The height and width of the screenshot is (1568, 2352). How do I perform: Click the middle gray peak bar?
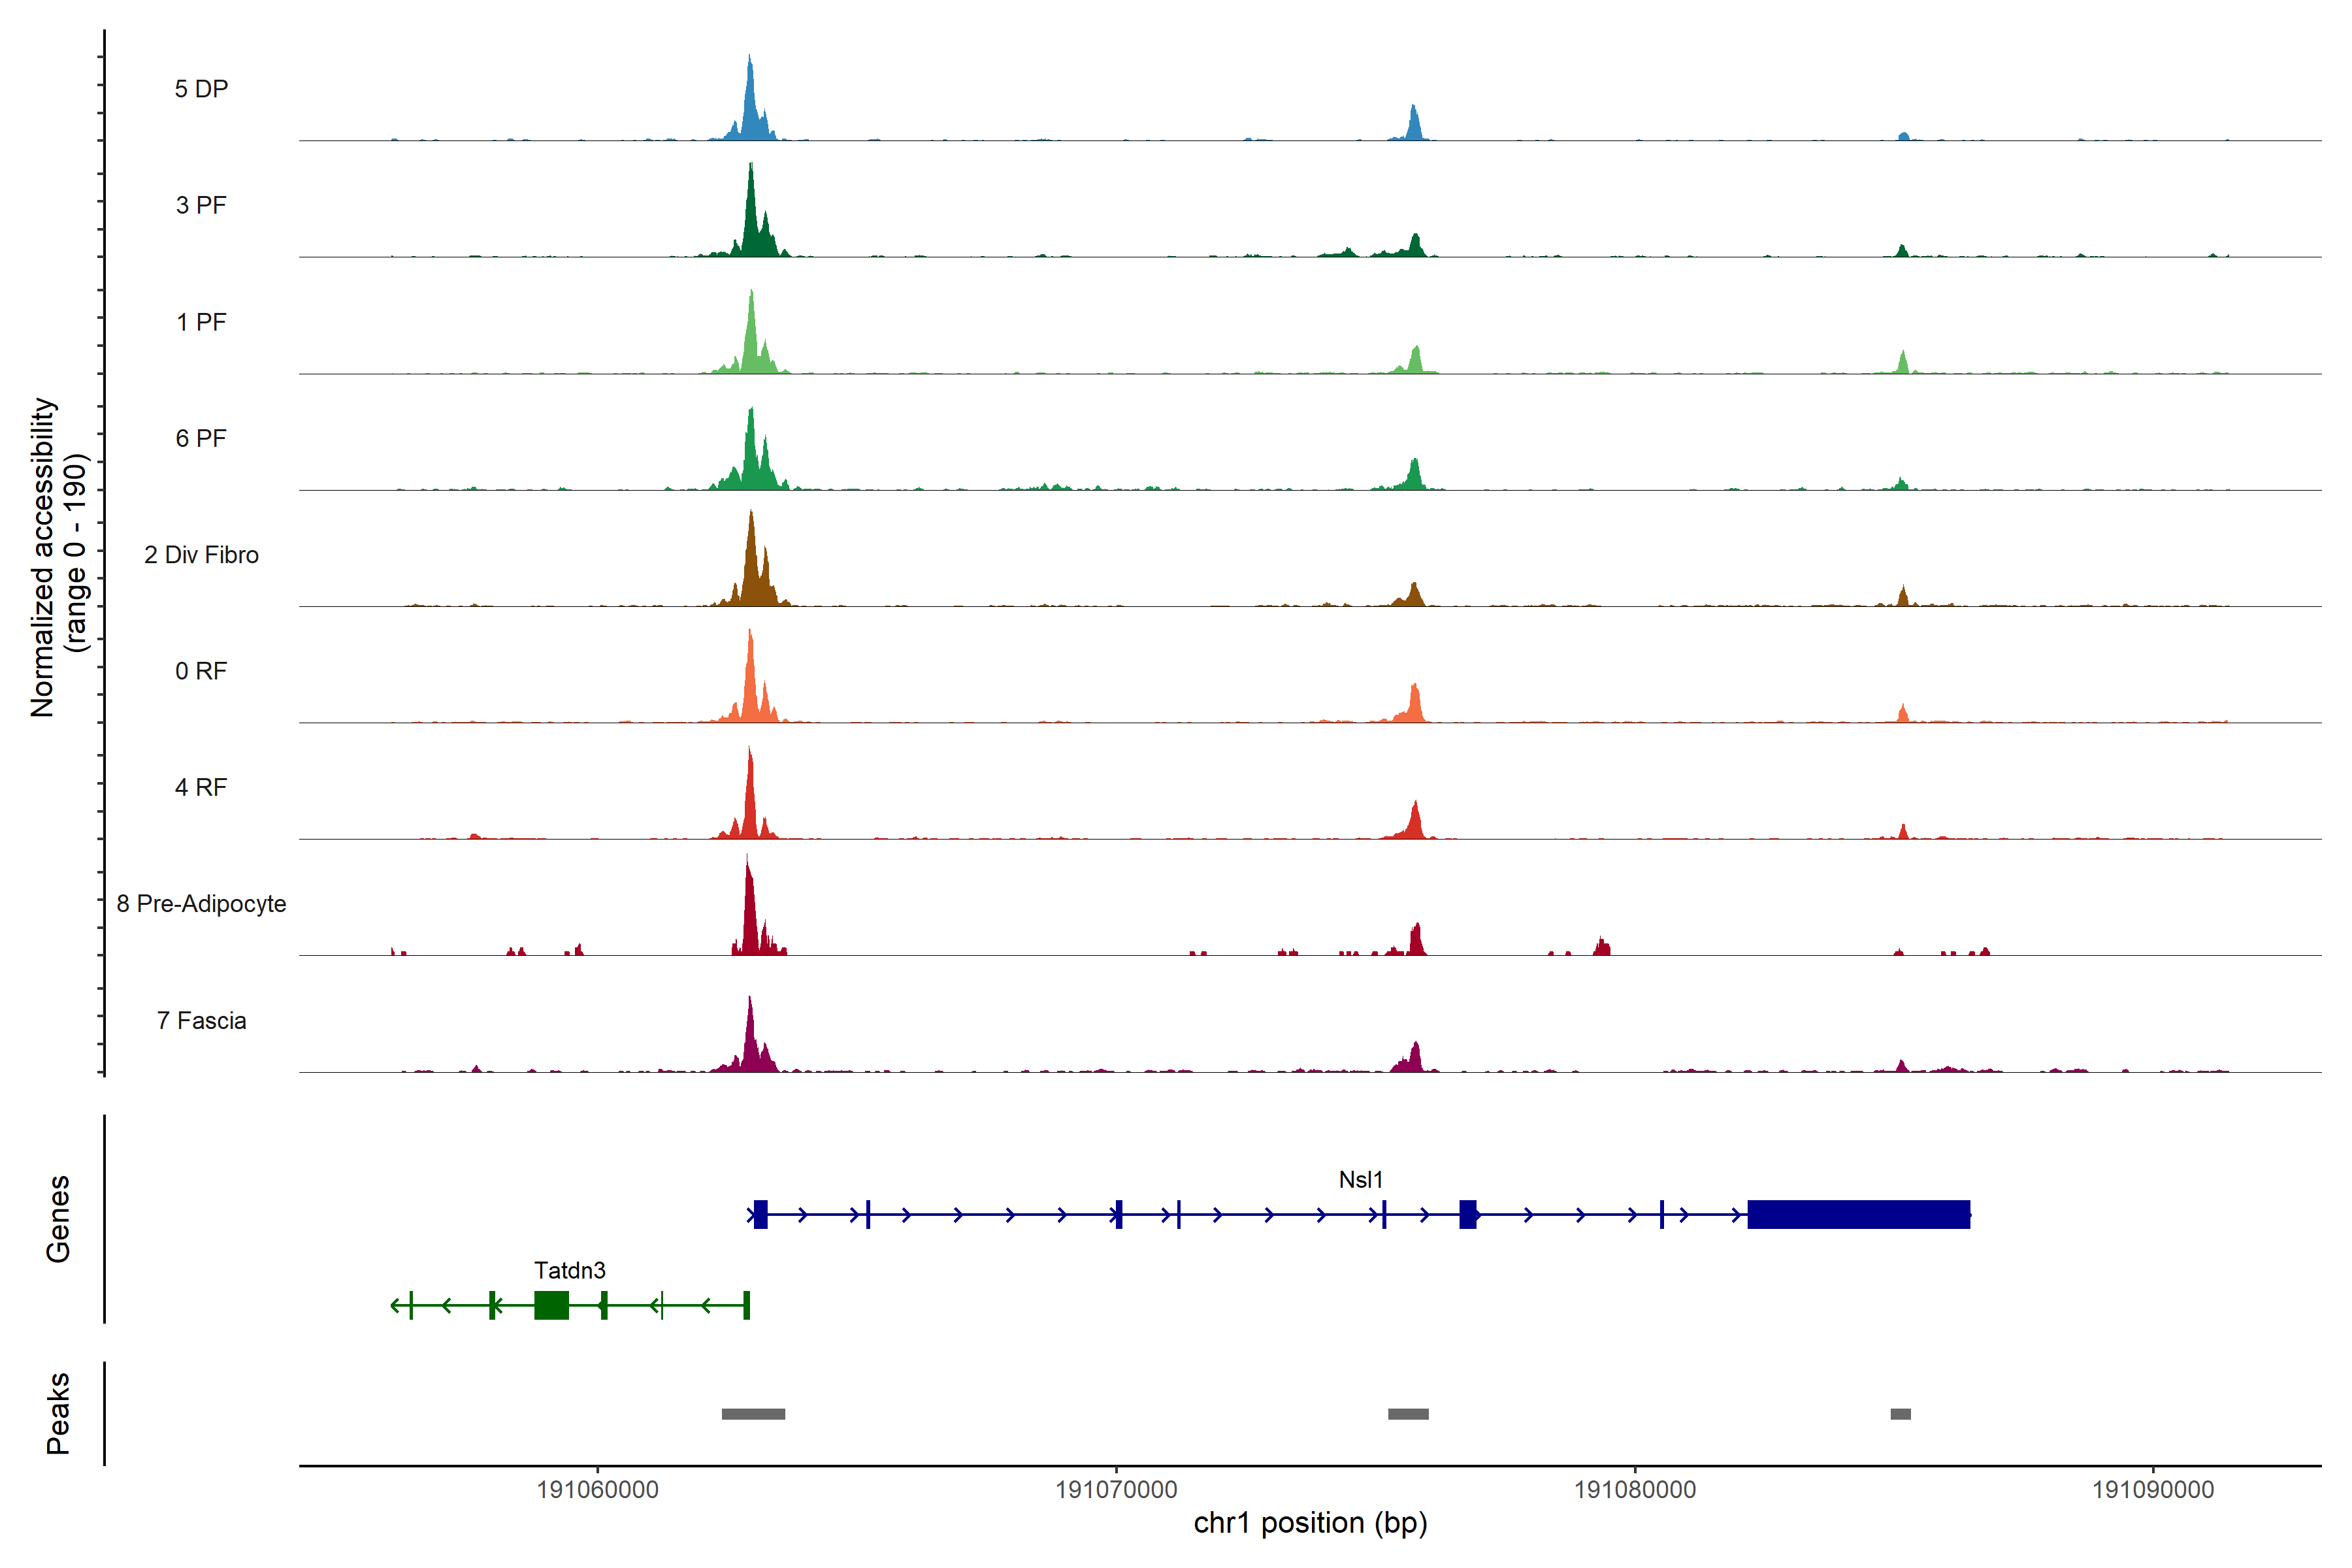1408,1414
